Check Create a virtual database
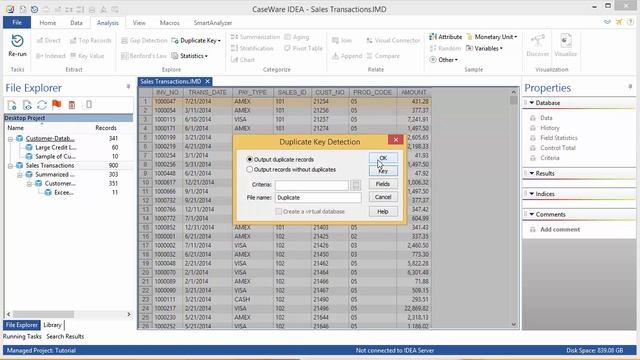The height and width of the screenshot is (360, 640). (x=310, y=211)
